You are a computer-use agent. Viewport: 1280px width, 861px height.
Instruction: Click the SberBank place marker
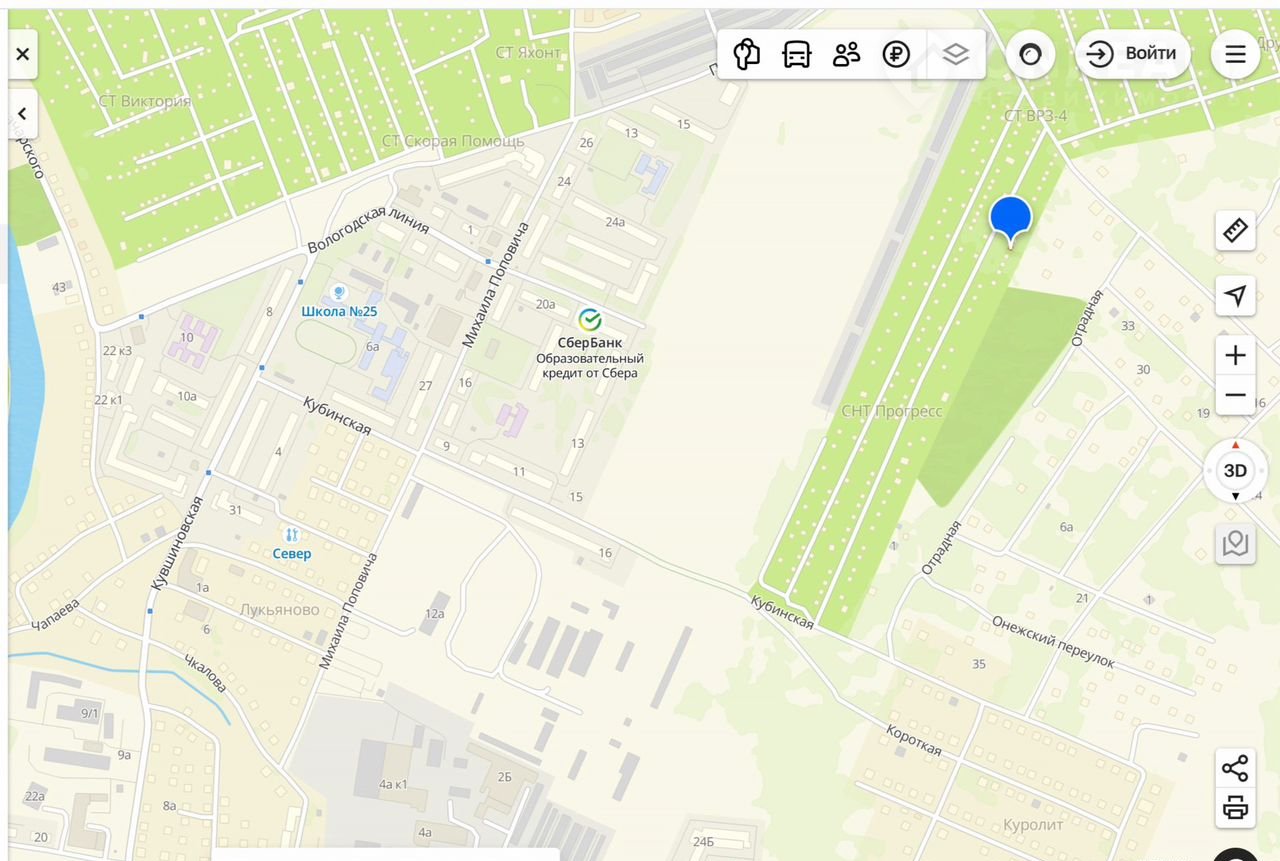[x=590, y=320]
